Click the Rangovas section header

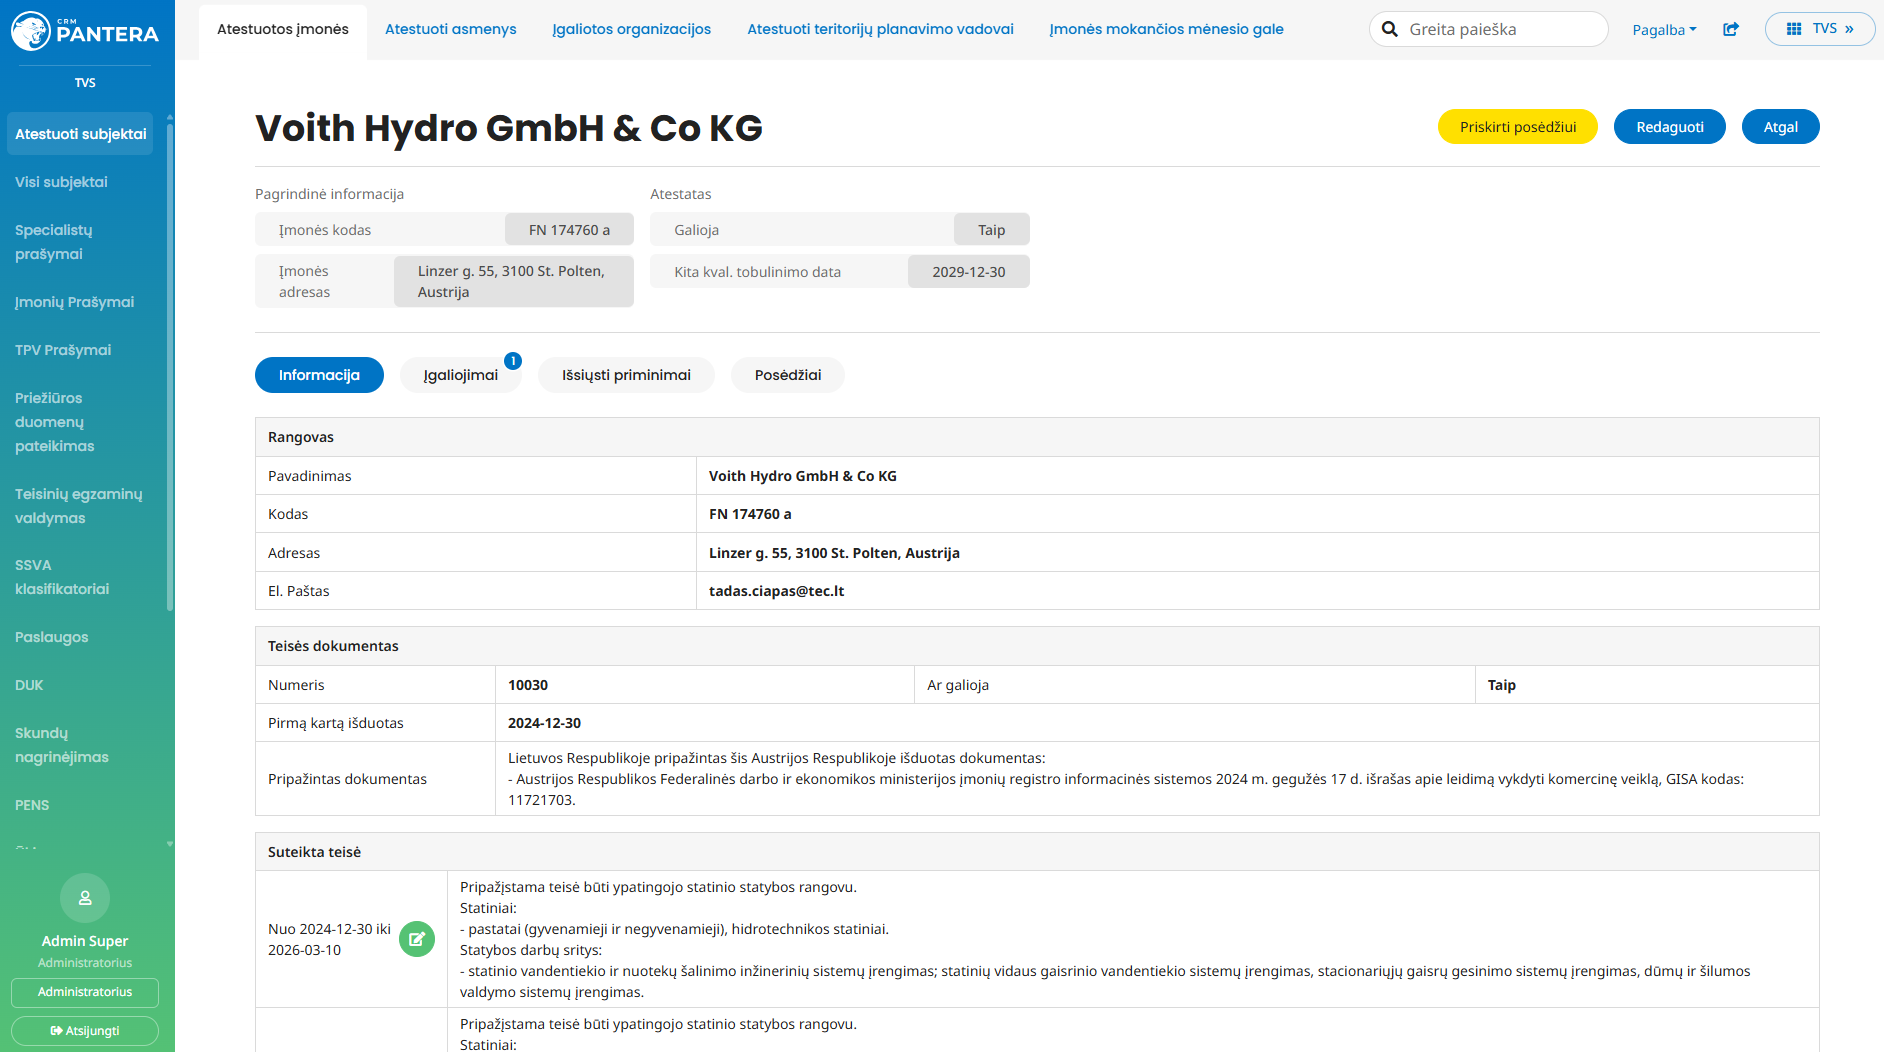point(1037,437)
